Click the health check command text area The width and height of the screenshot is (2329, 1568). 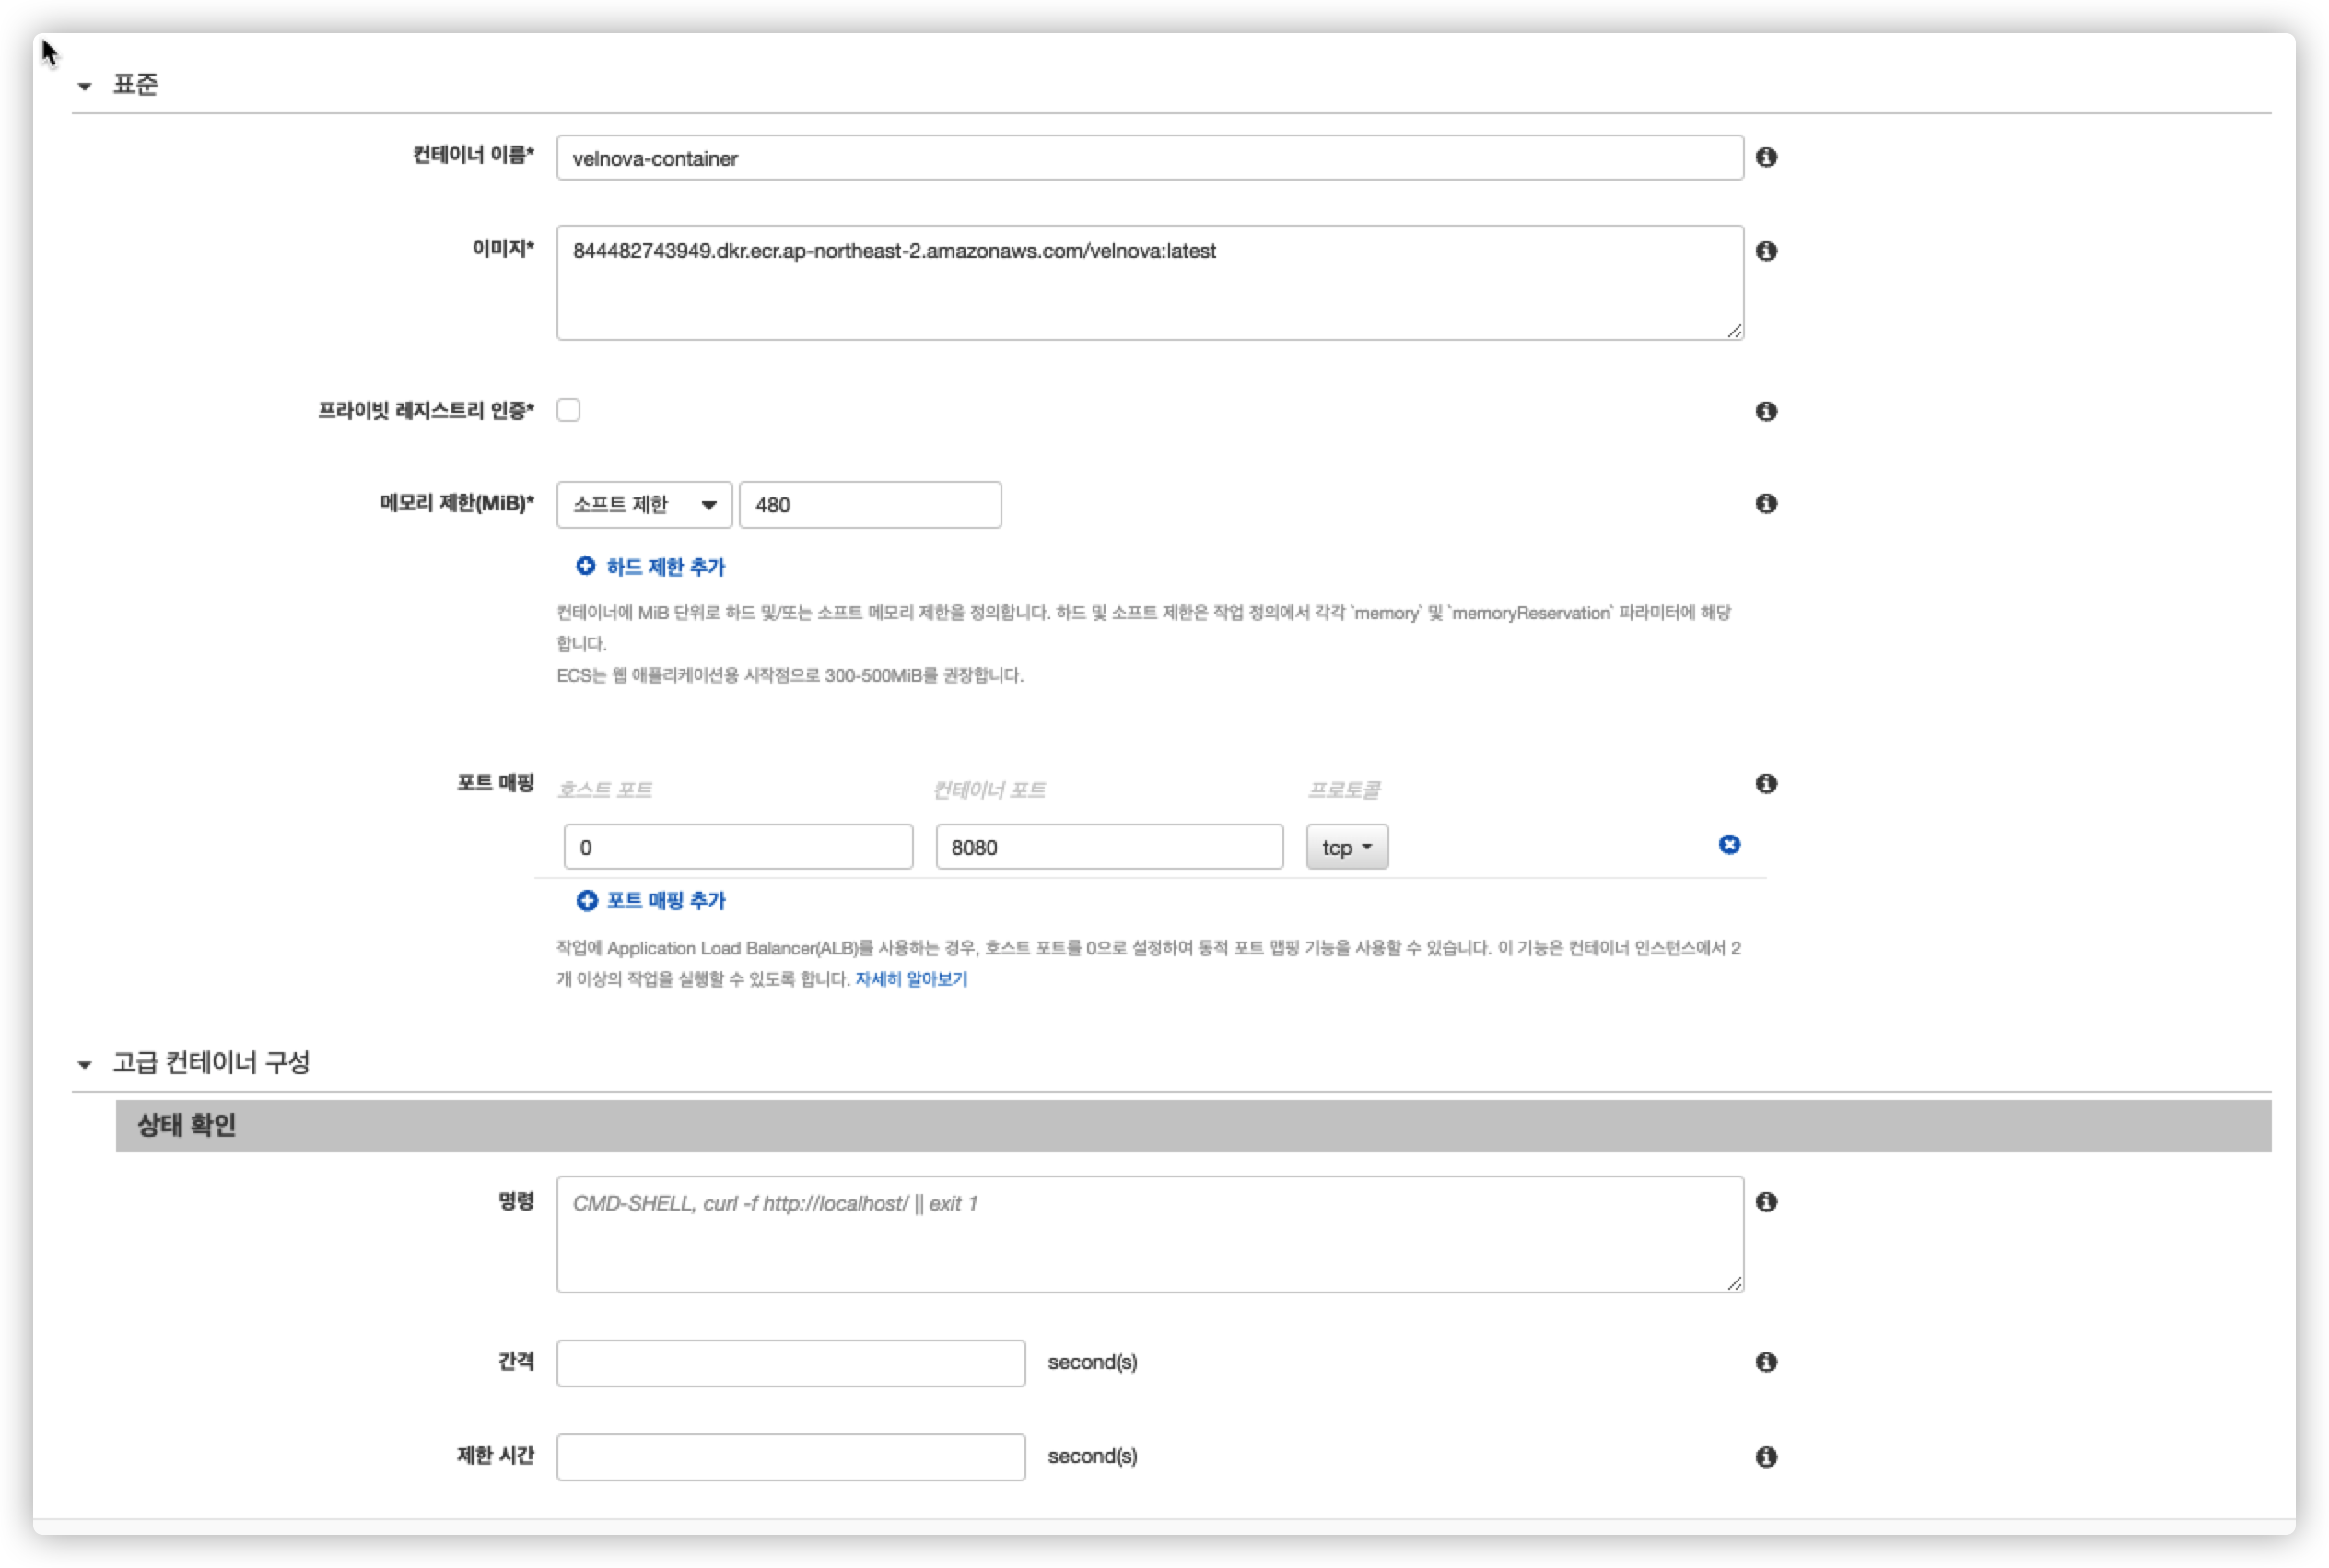point(1149,1234)
